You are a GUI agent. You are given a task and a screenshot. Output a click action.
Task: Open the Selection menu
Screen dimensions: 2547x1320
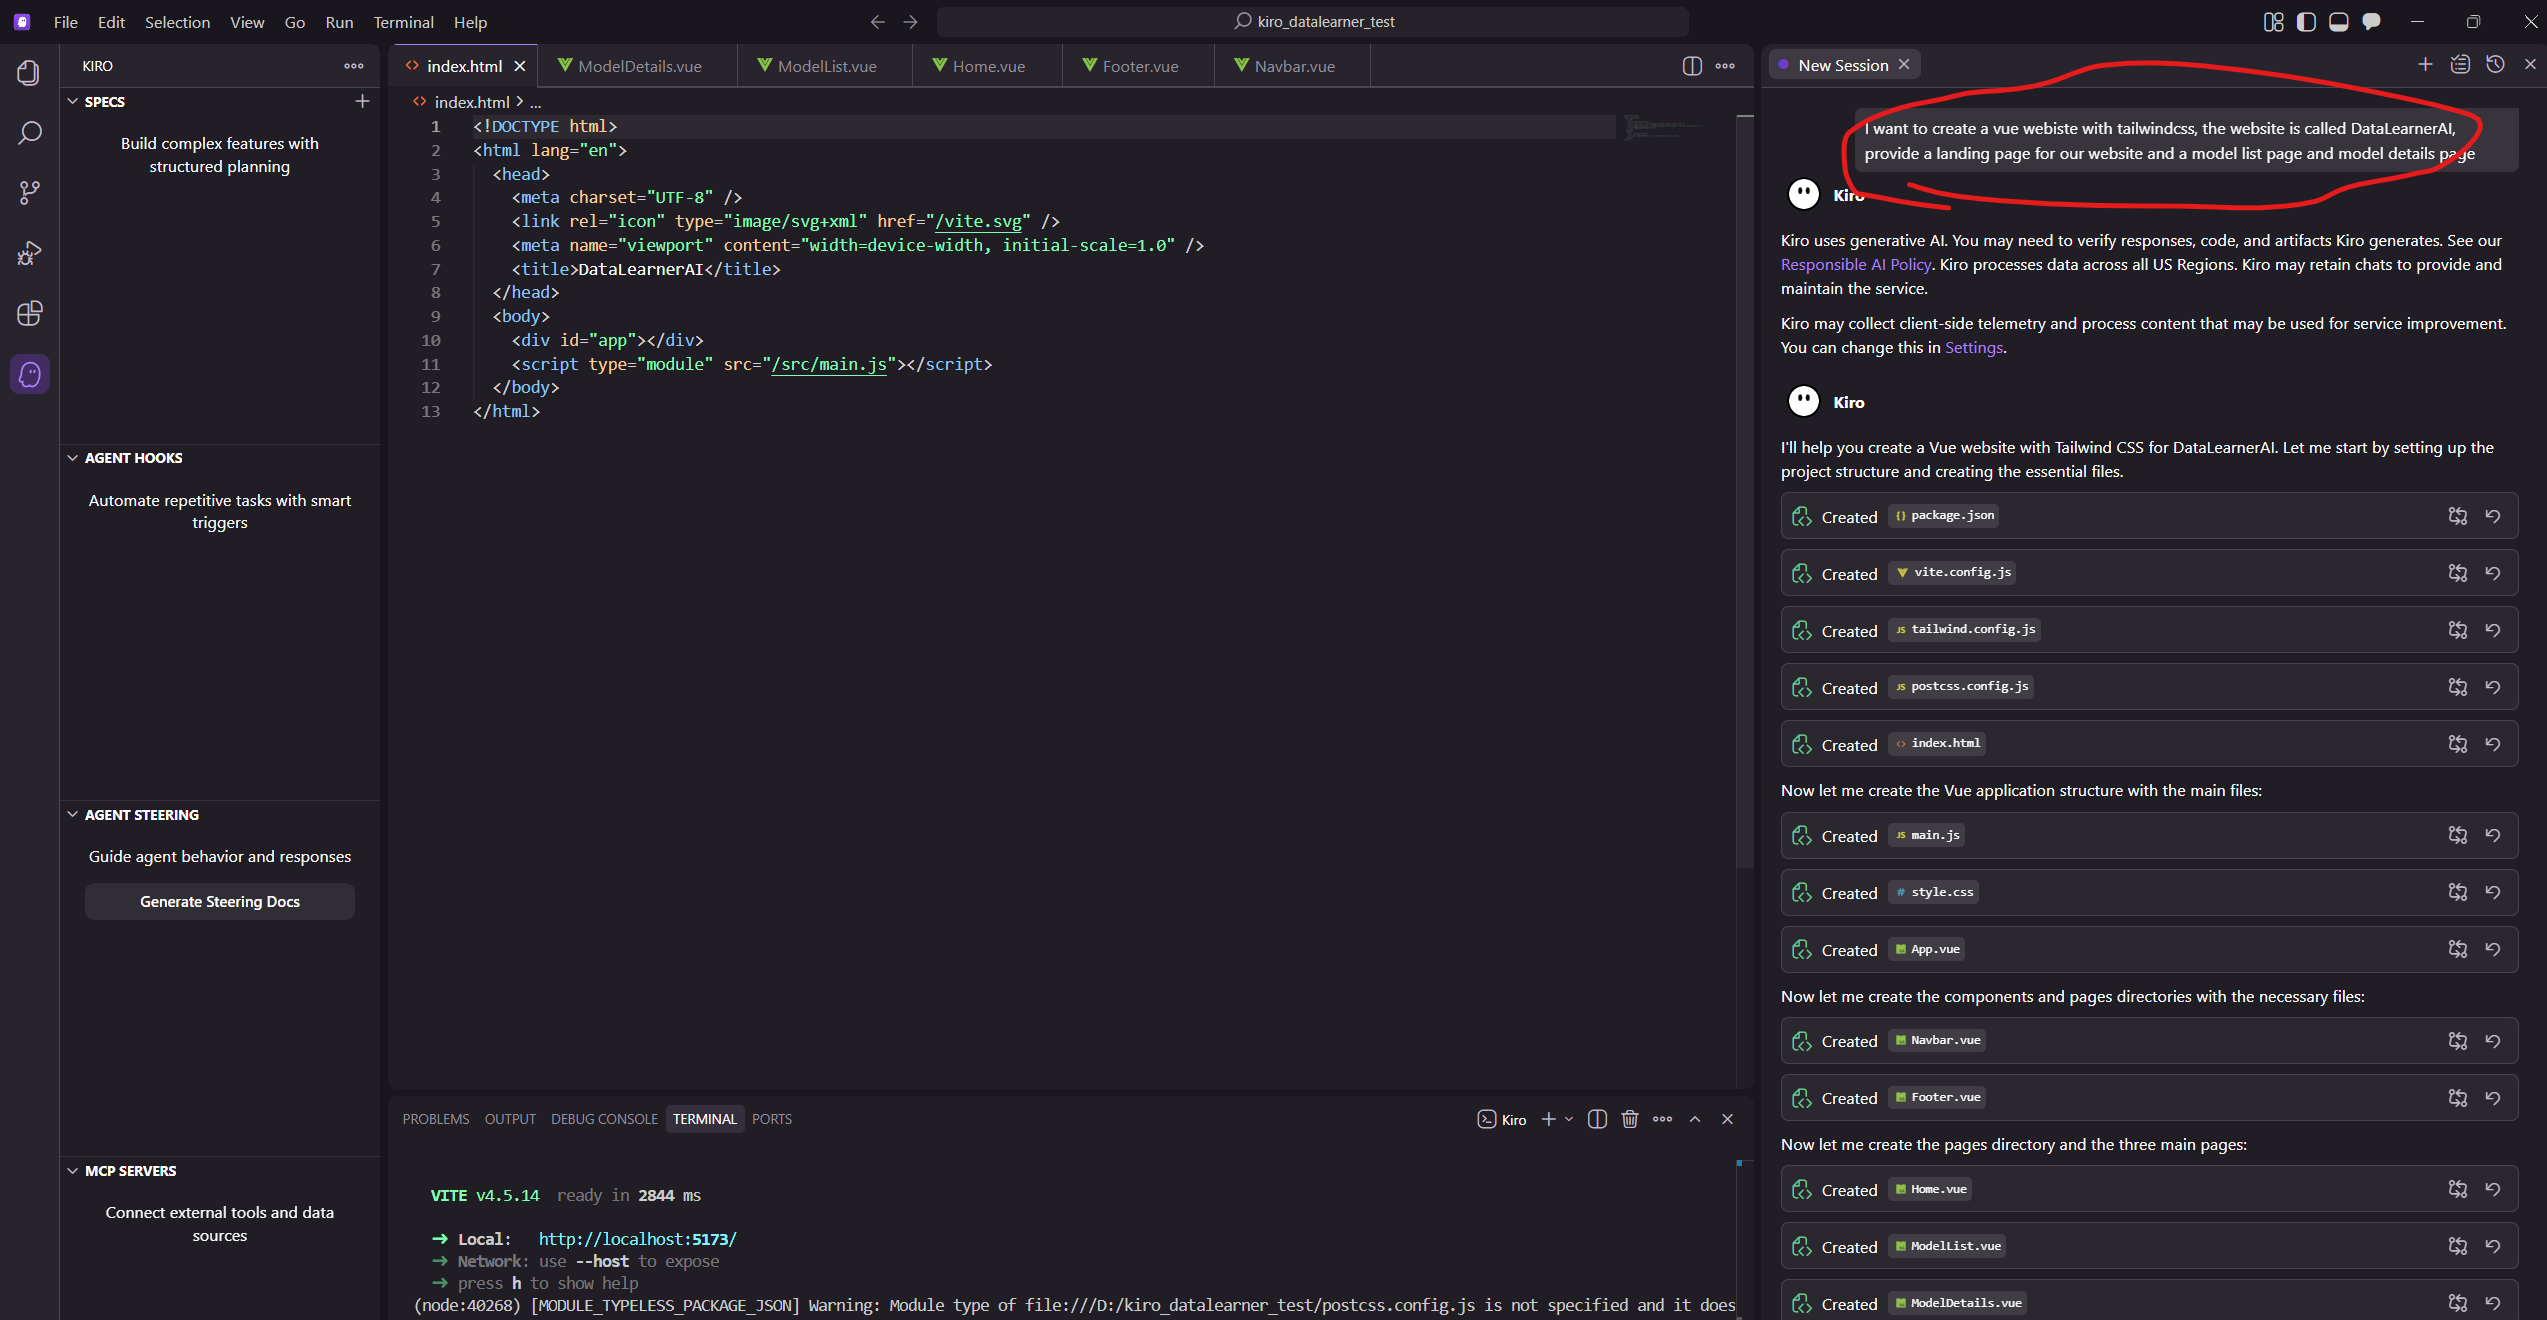(x=177, y=22)
